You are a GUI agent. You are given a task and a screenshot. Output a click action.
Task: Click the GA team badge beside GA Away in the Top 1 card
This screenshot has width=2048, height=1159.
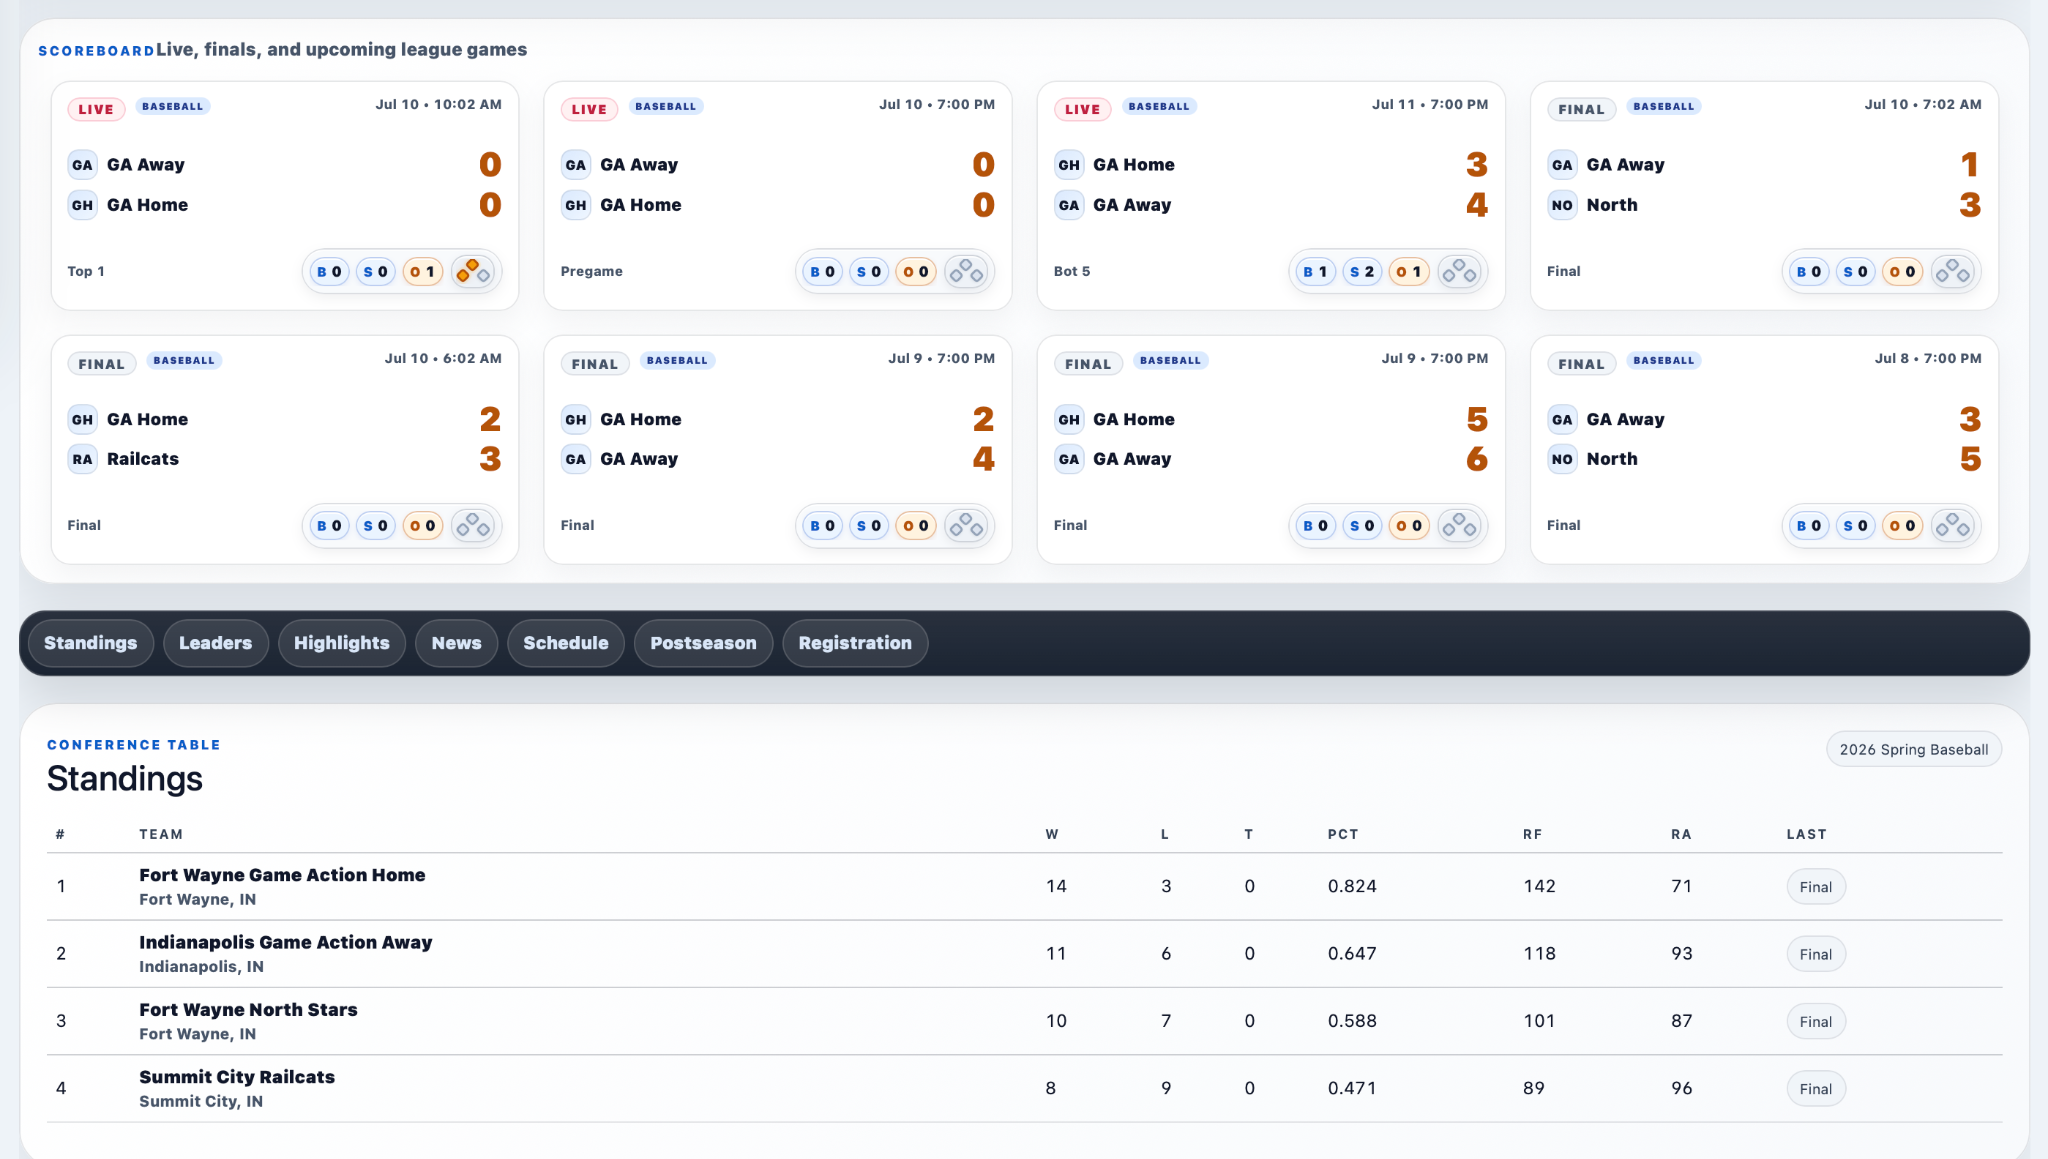[82, 165]
